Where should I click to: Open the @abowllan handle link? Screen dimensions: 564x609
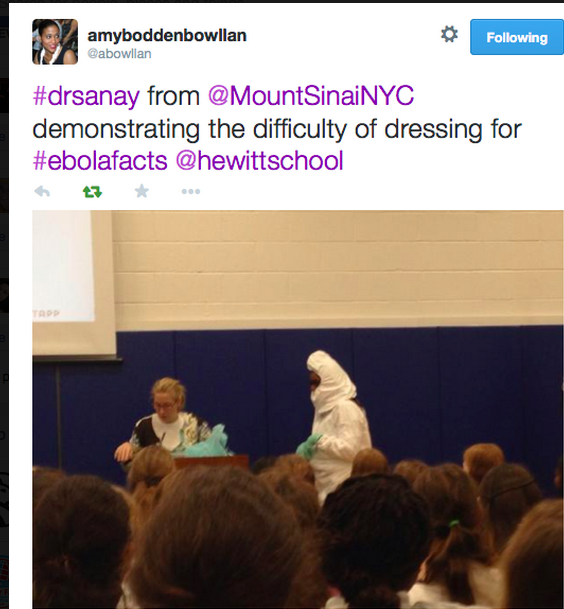click(119, 54)
